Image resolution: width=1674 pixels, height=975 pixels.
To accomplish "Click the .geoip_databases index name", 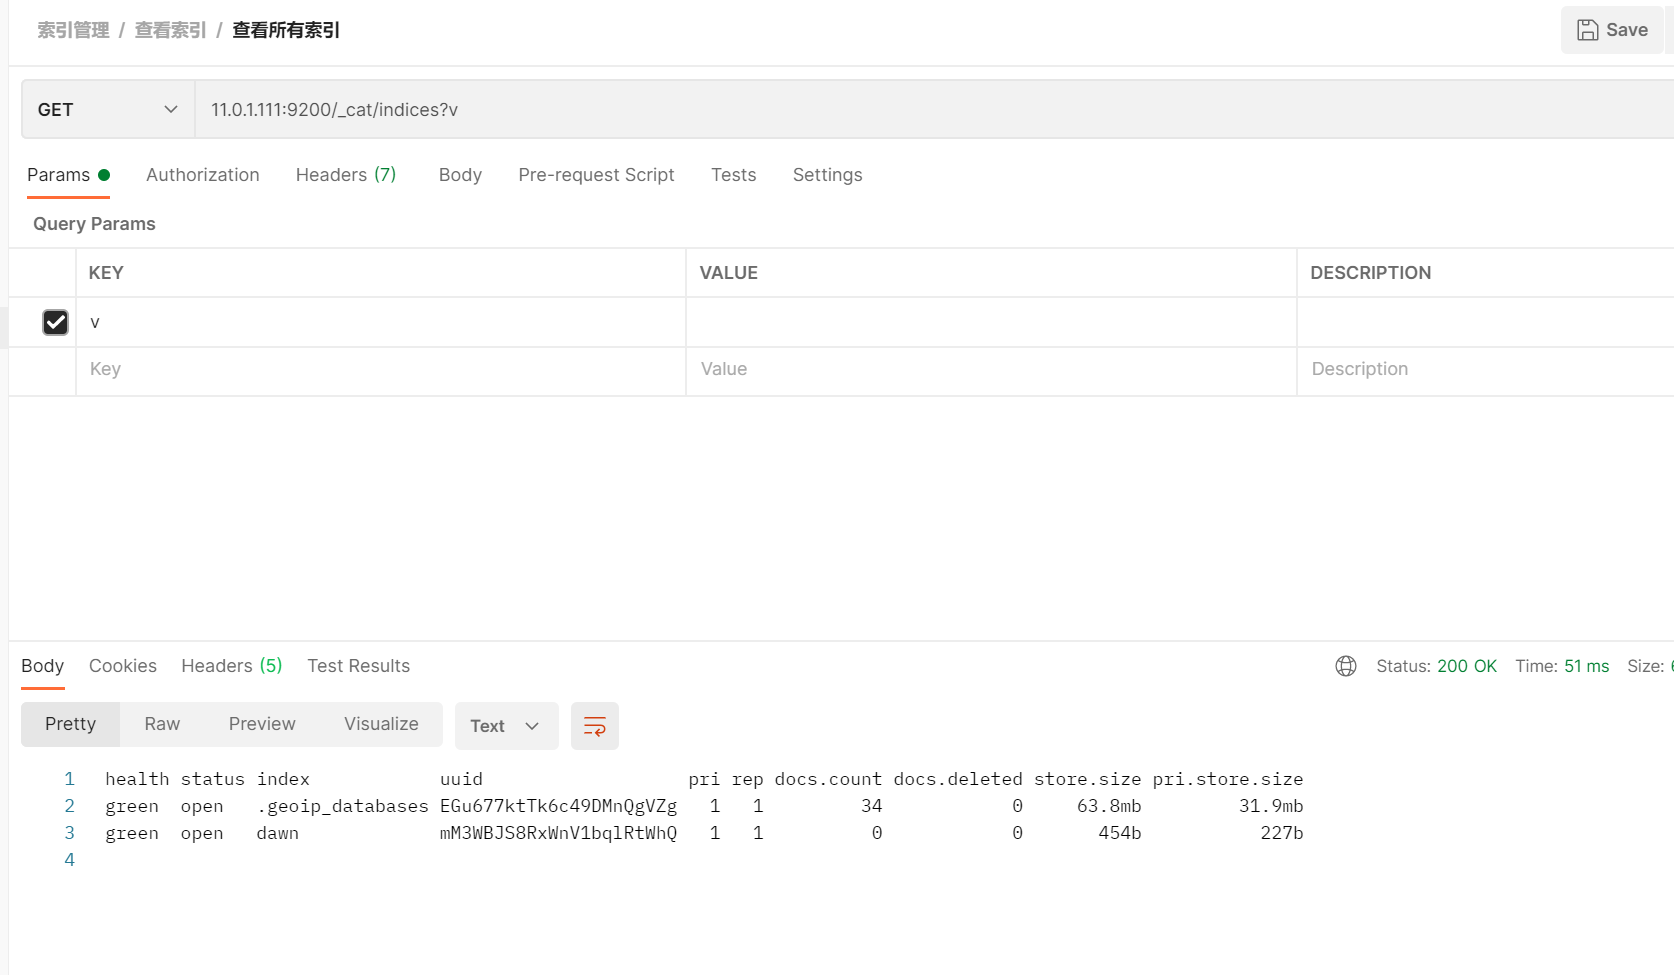I will click(x=342, y=806).
